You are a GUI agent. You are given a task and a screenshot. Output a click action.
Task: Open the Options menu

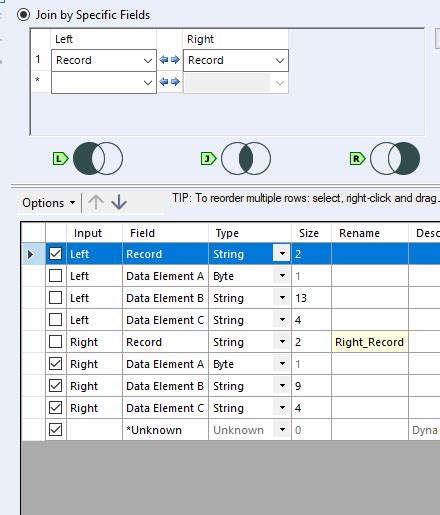48,203
